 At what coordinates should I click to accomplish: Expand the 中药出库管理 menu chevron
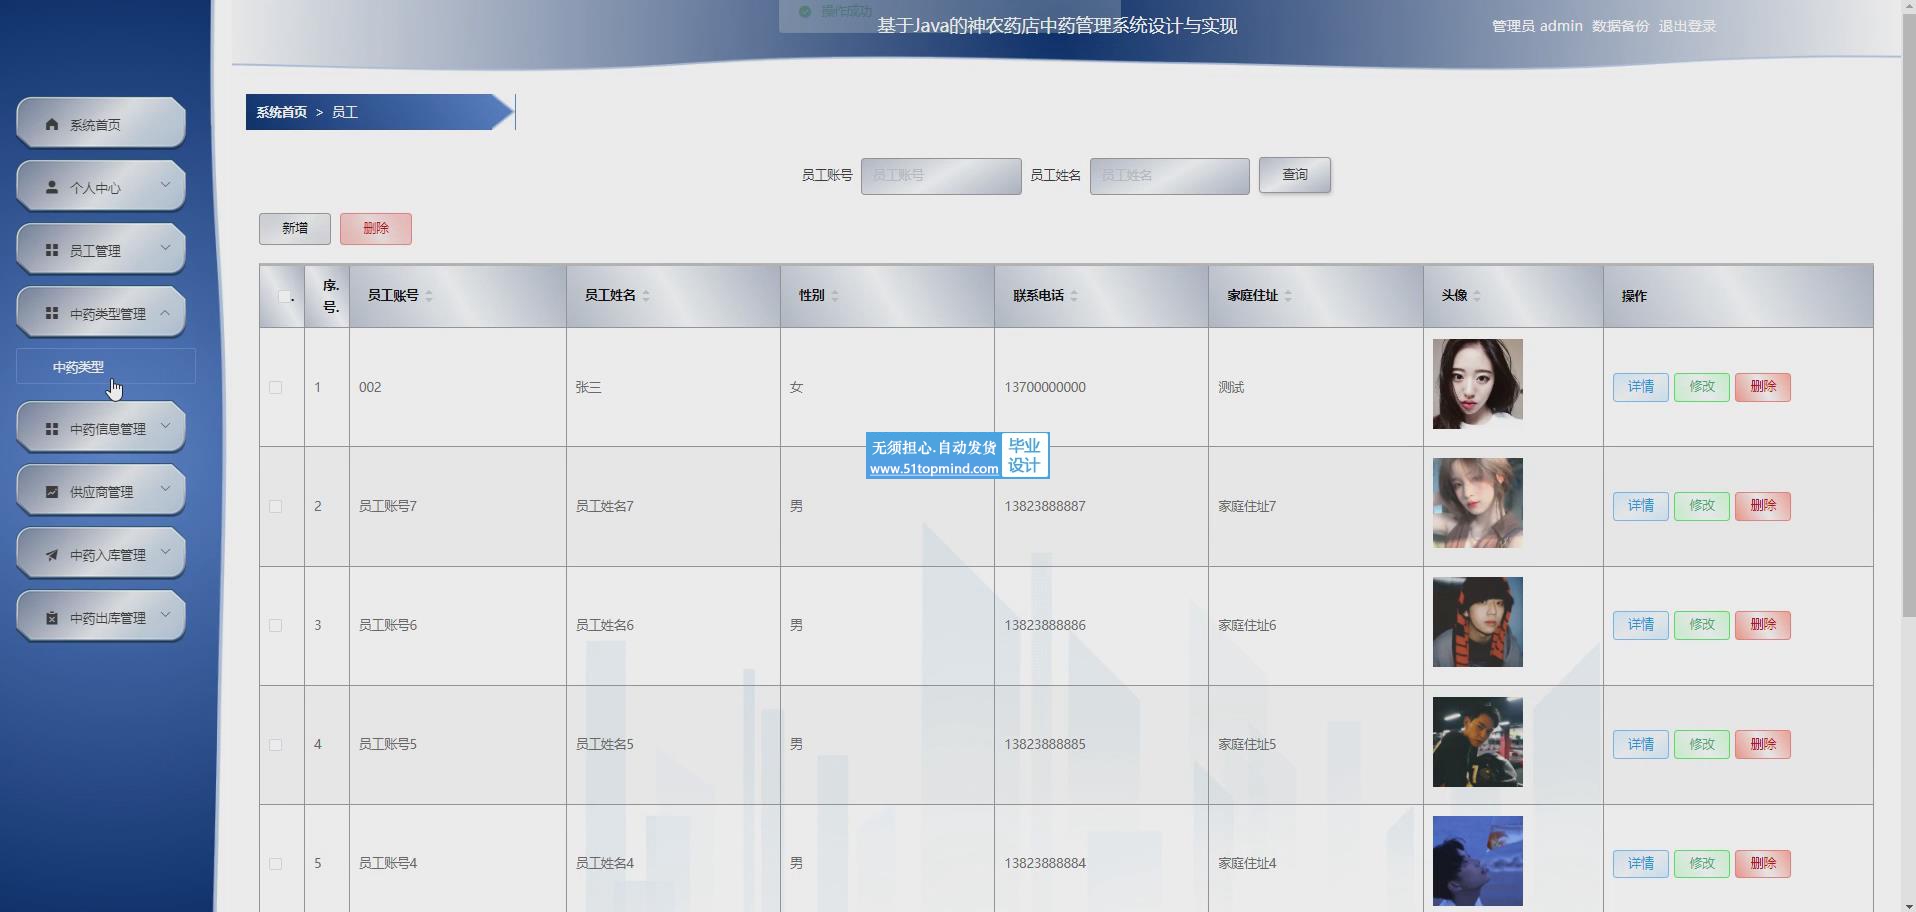point(166,615)
